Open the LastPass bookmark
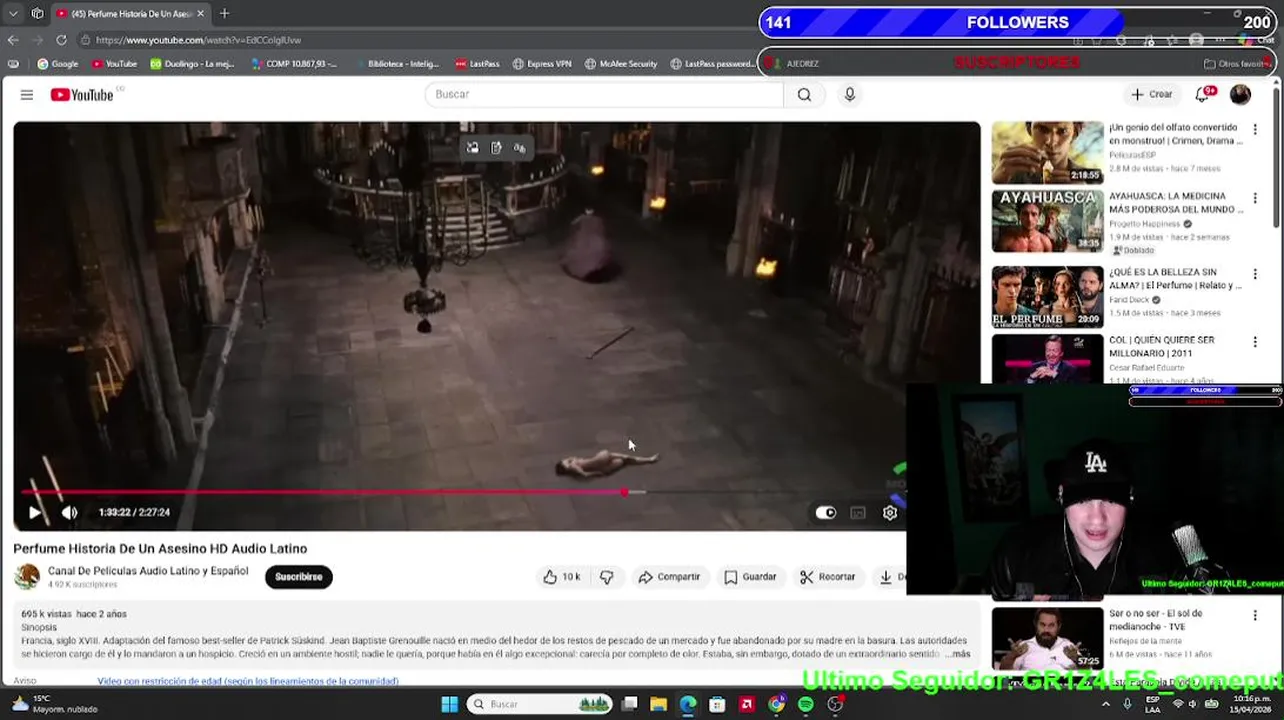 coord(477,64)
